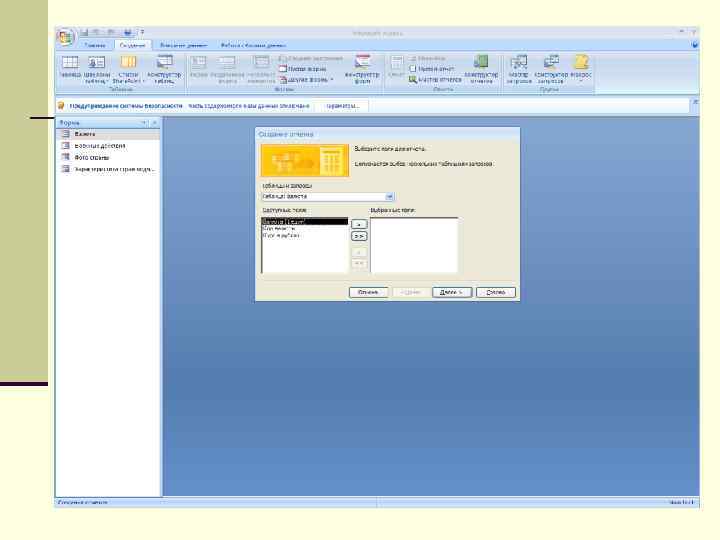Image resolution: width=720 pixels, height=540 pixels.
Task: Select the second form below Валюта
Action: point(108,146)
